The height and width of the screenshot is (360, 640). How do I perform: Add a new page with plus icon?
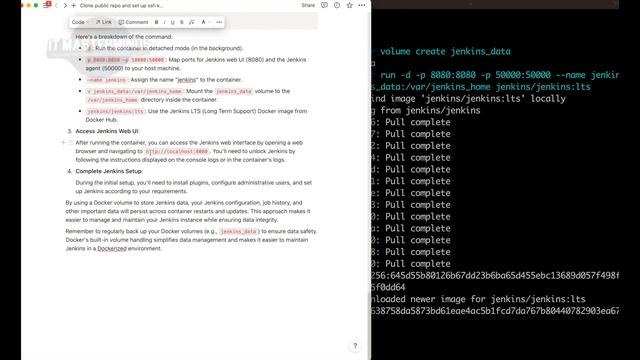73,6
